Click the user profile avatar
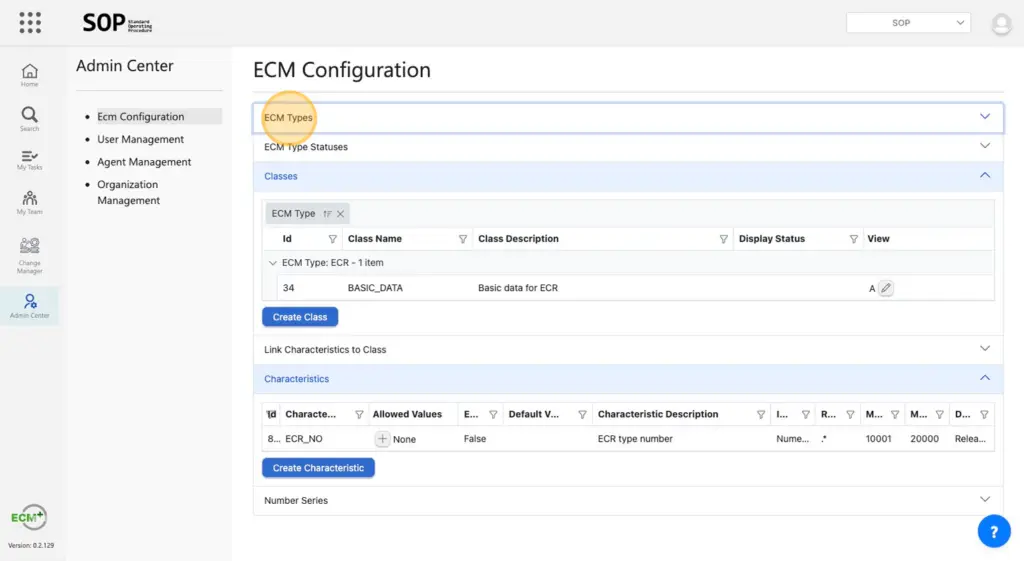This screenshot has height=561, width=1024. point(1001,24)
